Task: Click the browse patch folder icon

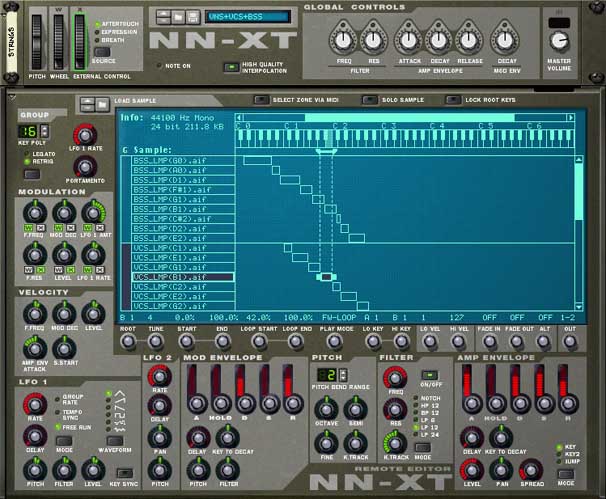Action: tap(178, 17)
